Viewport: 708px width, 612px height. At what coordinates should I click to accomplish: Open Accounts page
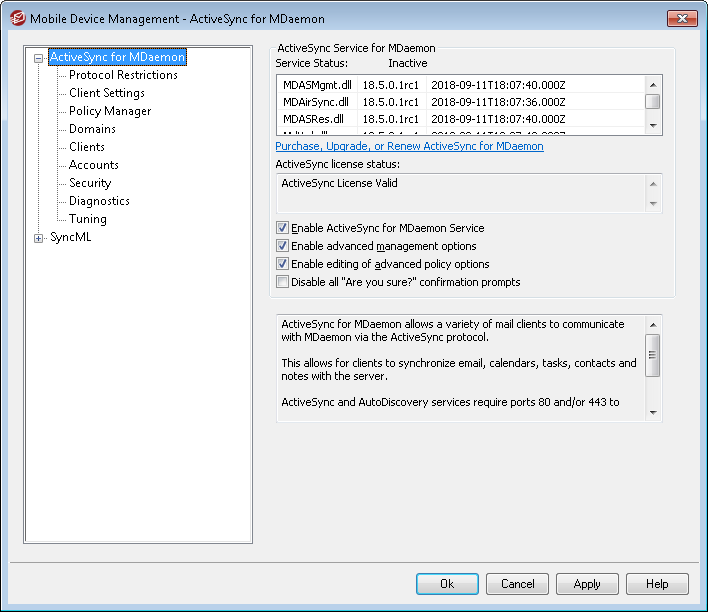click(x=94, y=165)
